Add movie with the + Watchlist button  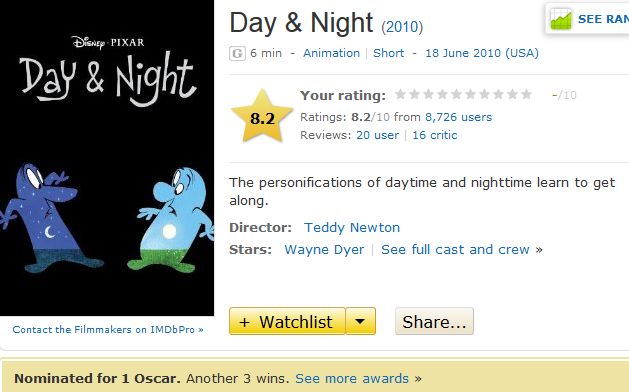click(x=287, y=321)
